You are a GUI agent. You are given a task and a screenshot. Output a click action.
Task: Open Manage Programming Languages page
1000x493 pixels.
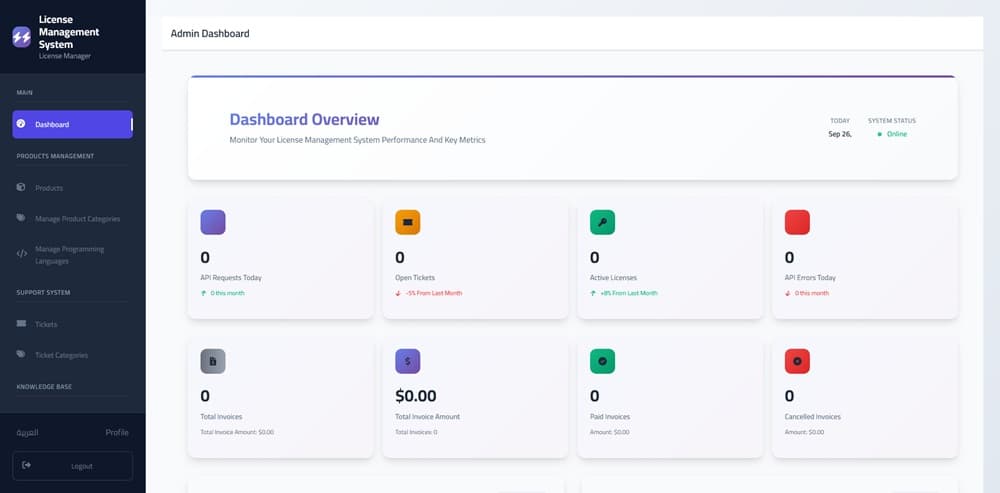[x=69, y=255]
